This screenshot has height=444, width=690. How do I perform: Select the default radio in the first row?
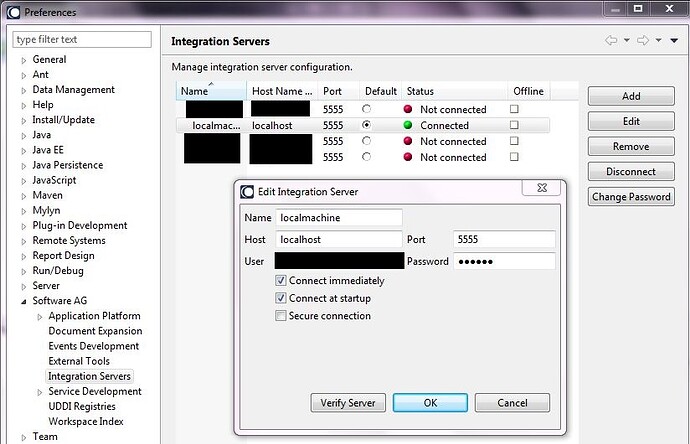[x=366, y=109]
